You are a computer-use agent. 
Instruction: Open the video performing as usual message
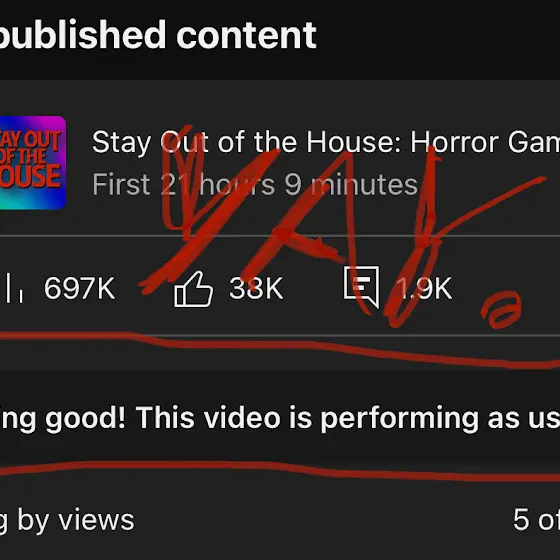(x=280, y=418)
